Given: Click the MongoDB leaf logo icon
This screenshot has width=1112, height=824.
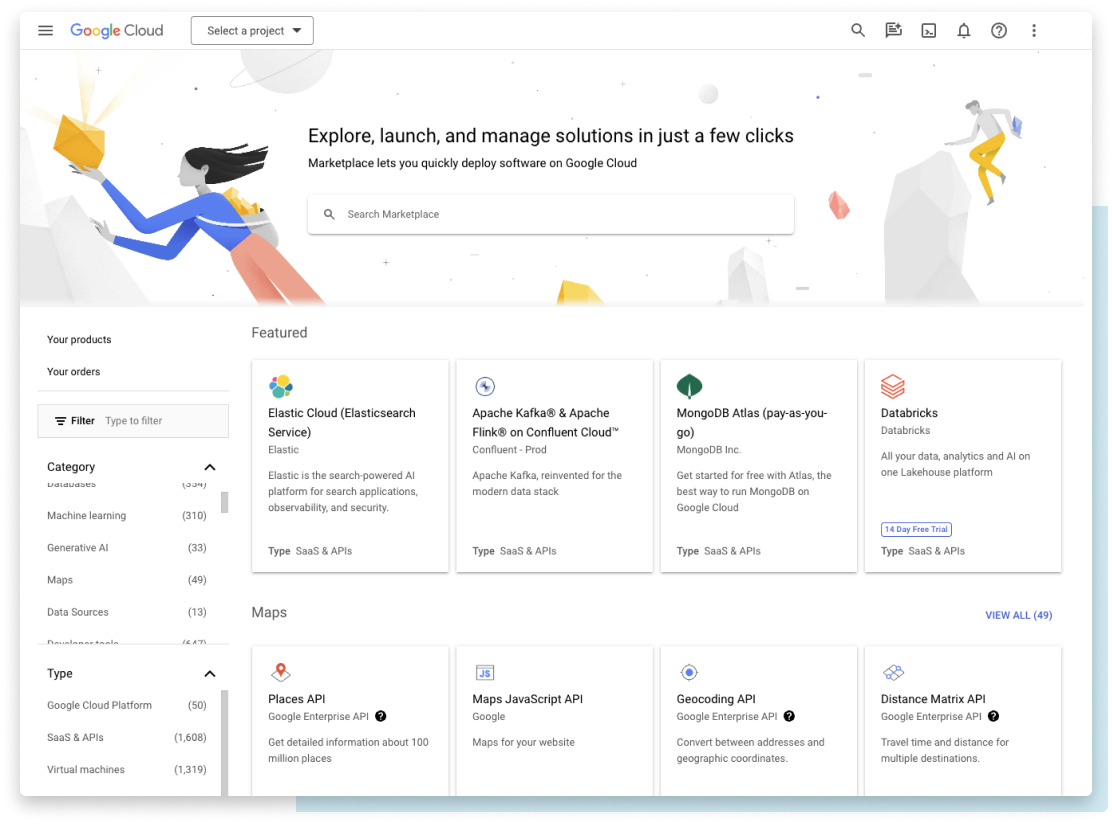Looking at the screenshot, I should pyautogui.click(x=689, y=386).
